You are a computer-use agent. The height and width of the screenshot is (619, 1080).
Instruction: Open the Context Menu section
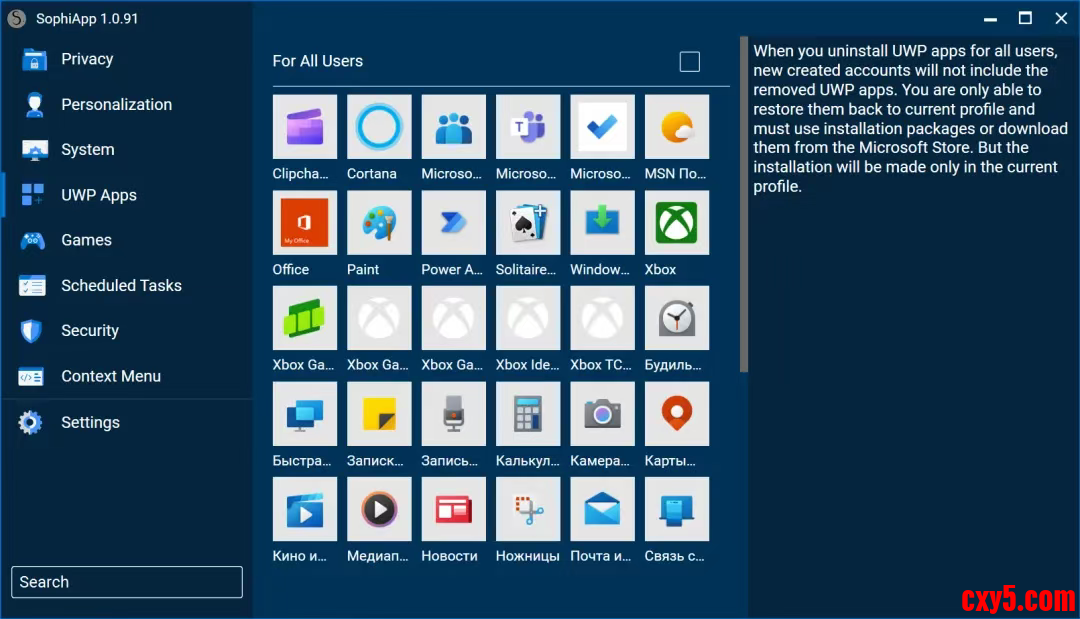click(127, 376)
